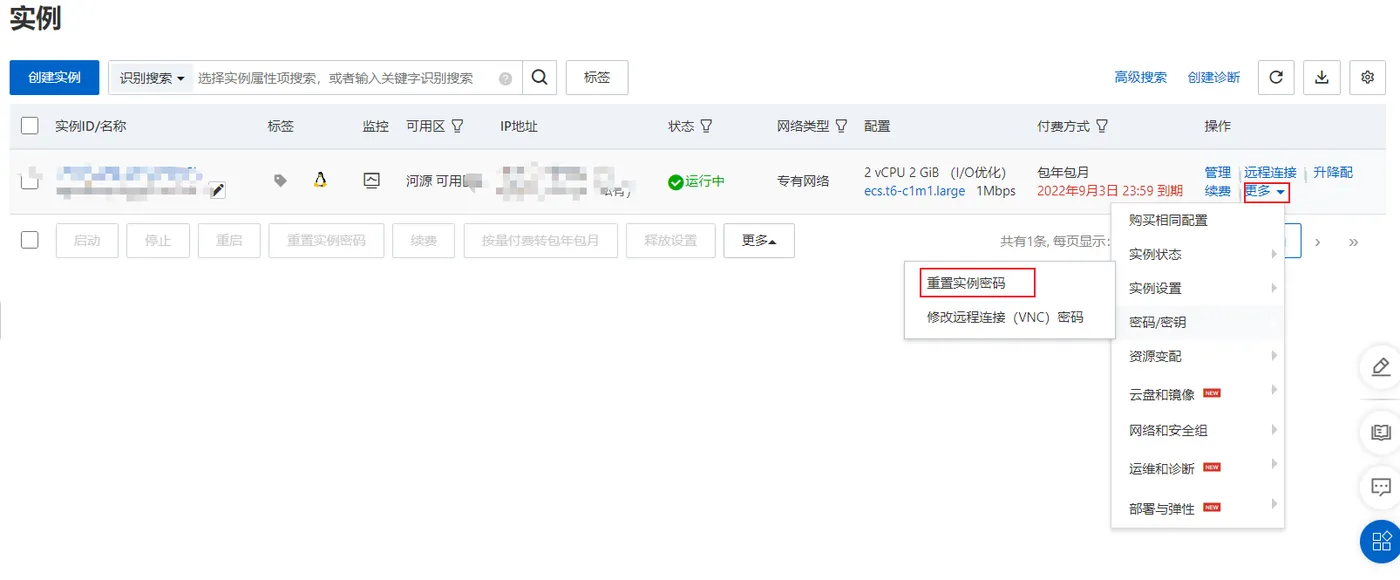Click 按量付费转包年包月 button

[x=540, y=241]
